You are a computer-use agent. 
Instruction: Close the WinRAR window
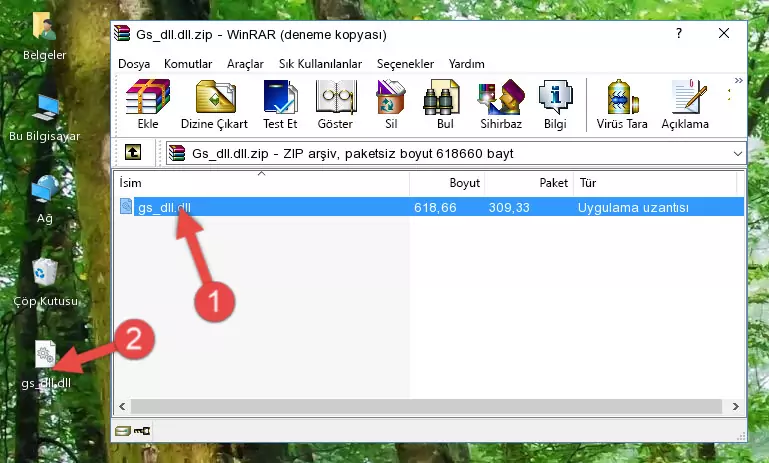(x=723, y=33)
